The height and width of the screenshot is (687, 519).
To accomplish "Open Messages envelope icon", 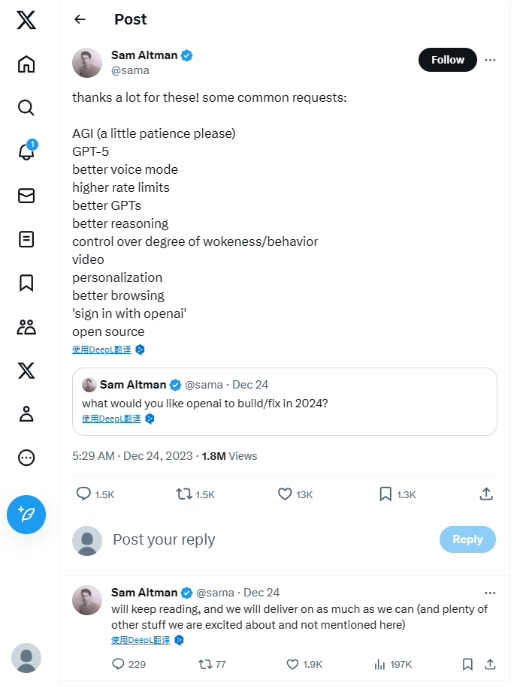I will (x=26, y=195).
